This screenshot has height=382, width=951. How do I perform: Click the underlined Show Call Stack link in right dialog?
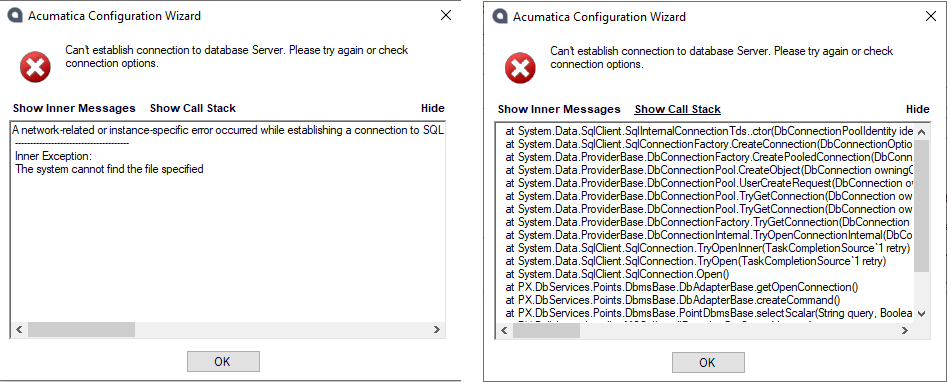[677, 110]
